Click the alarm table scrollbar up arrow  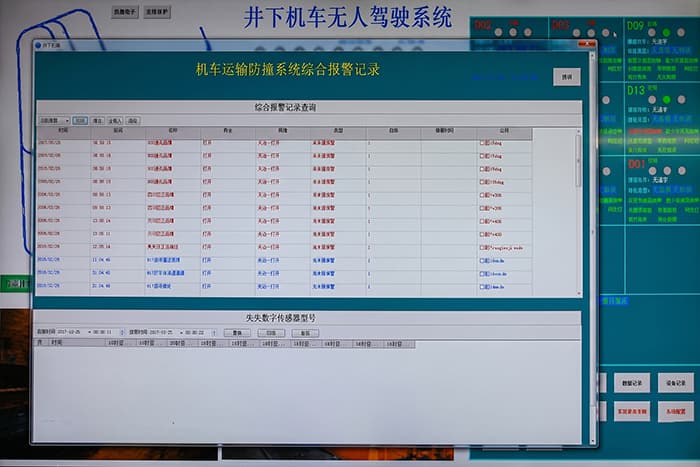pyautogui.click(x=579, y=132)
